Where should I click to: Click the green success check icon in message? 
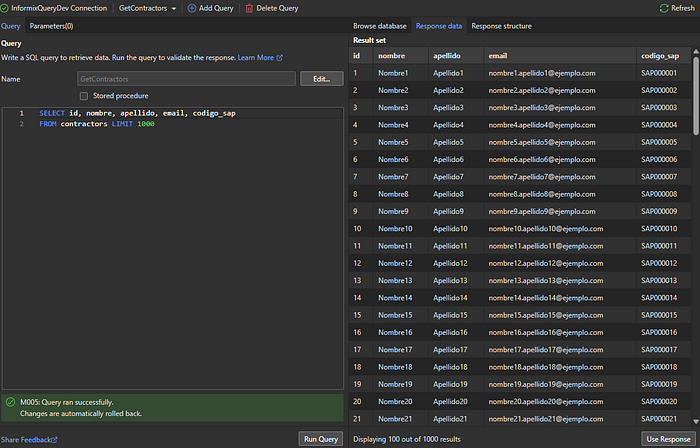pyautogui.click(x=10, y=401)
